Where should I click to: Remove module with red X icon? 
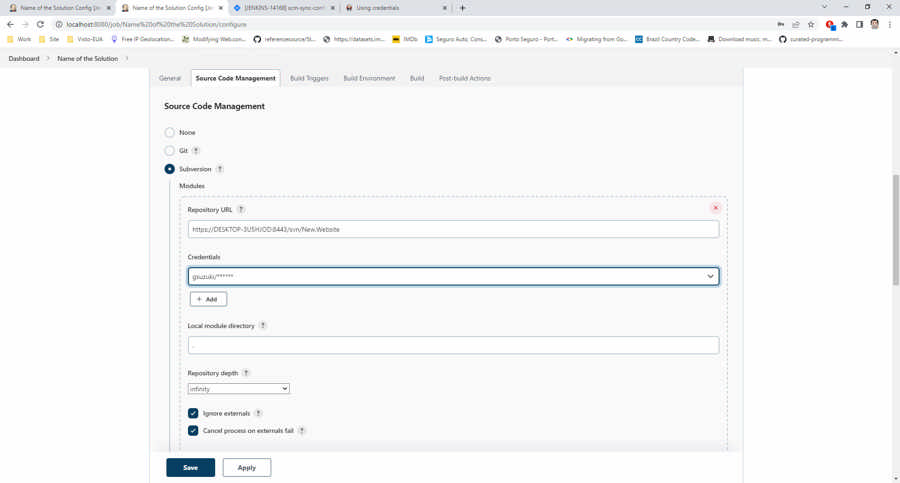716,208
